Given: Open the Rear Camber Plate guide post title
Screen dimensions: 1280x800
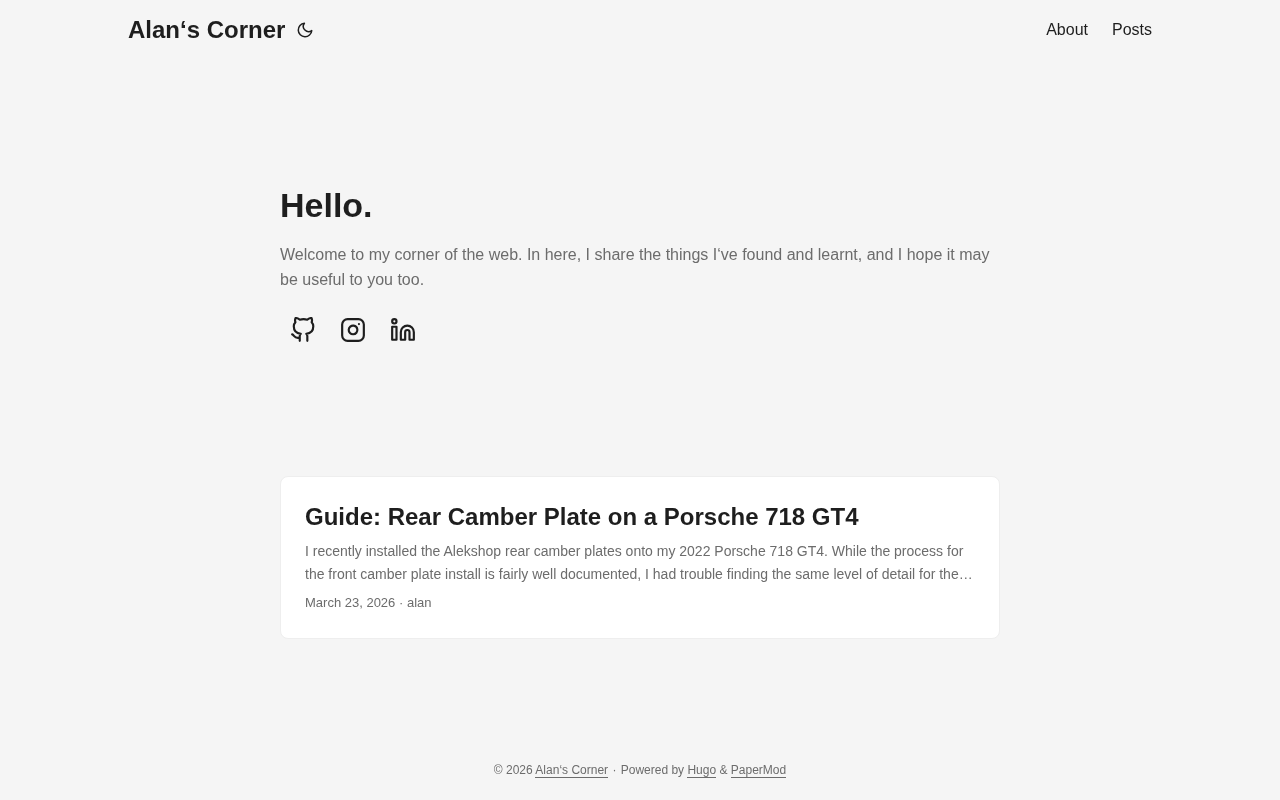Looking at the screenshot, I should [x=581, y=517].
